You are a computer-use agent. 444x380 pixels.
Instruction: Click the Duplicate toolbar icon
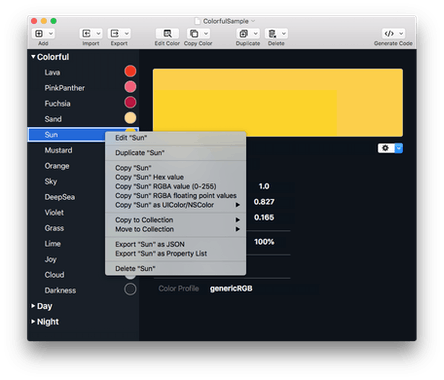(244, 33)
